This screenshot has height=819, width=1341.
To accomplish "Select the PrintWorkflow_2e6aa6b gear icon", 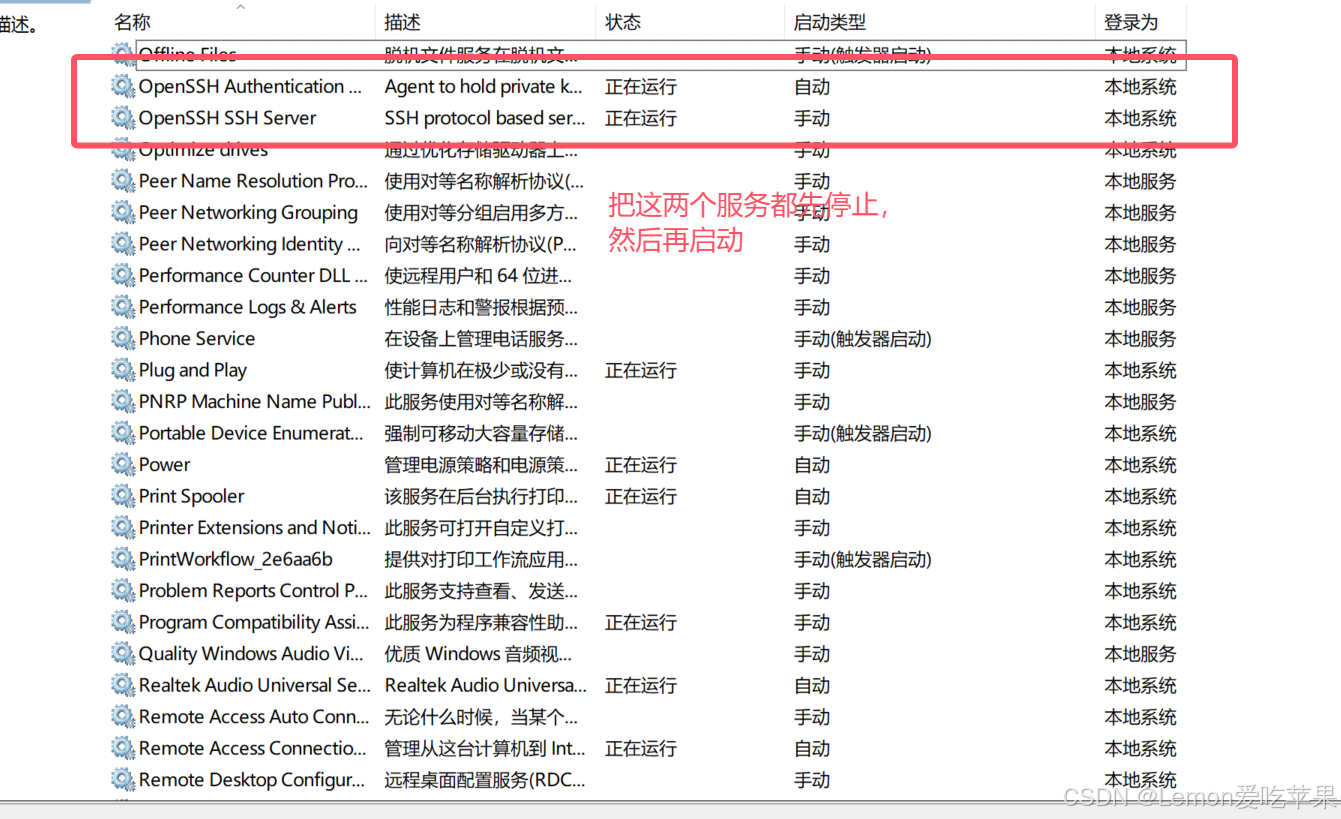I will 123,559.
